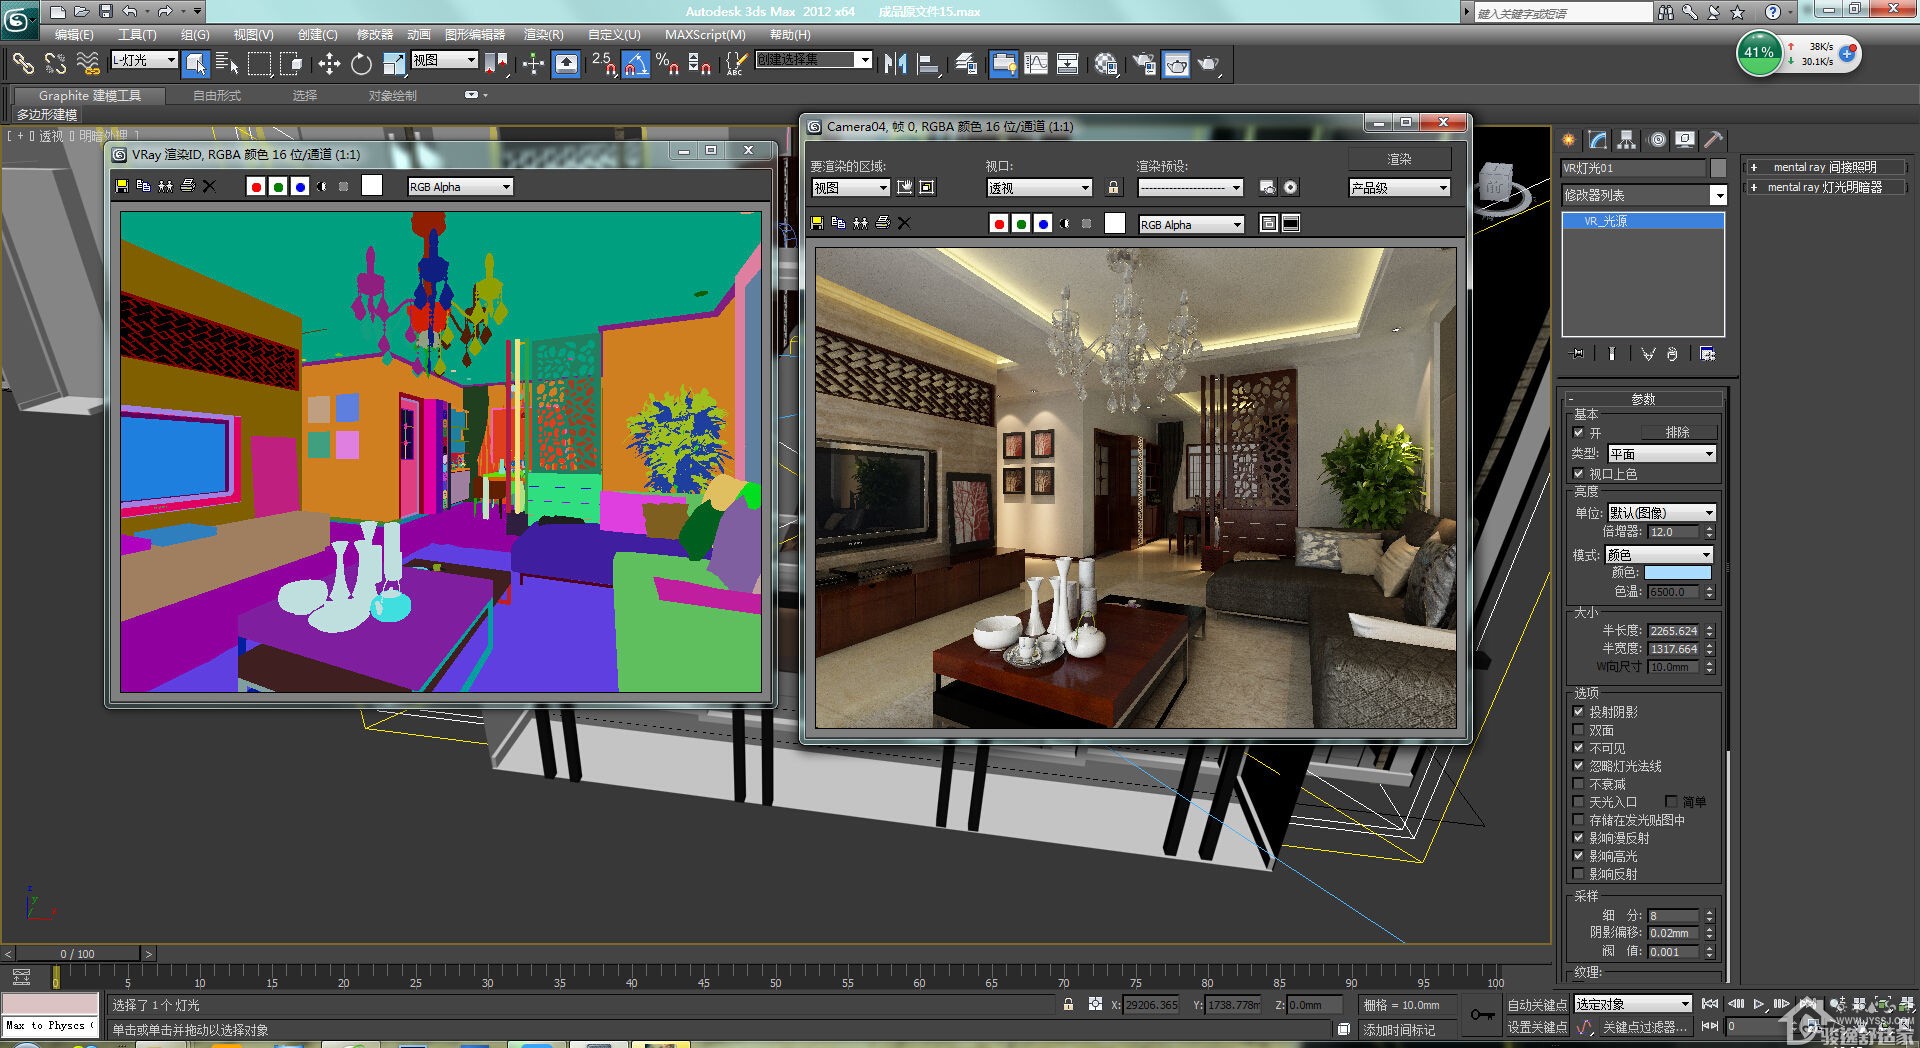The width and height of the screenshot is (1920, 1048).
Task: Open the 类型 平面 dropdown
Action: coord(1661,454)
